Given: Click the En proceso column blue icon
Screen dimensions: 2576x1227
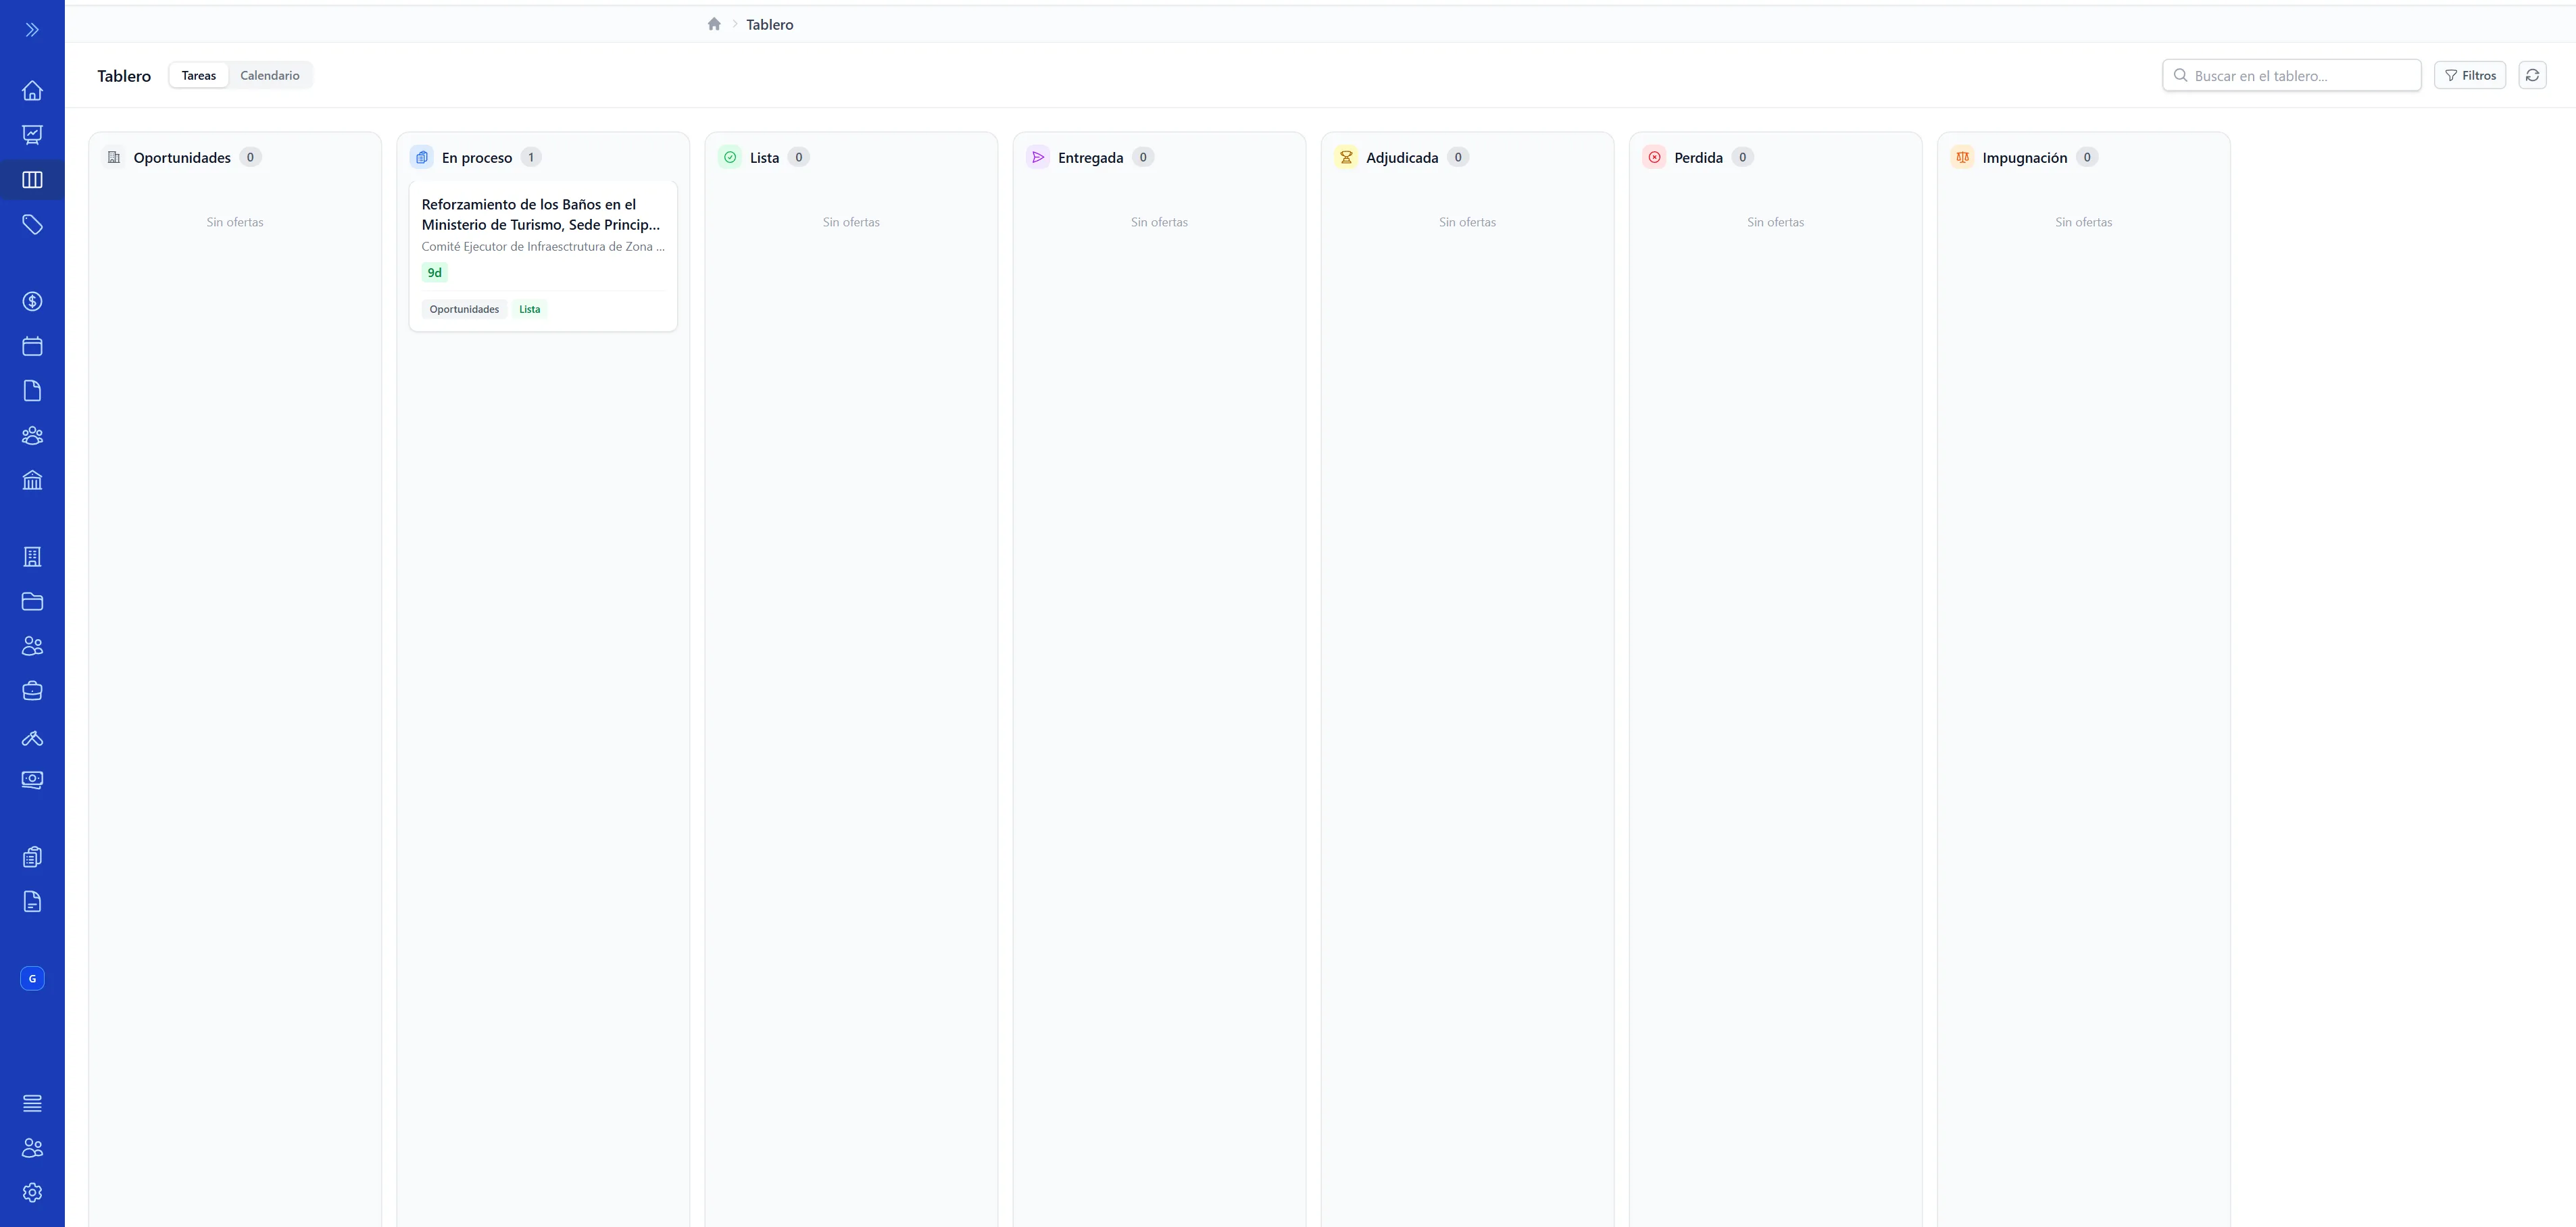Looking at the screenshot, I should (x=422, y=157).
